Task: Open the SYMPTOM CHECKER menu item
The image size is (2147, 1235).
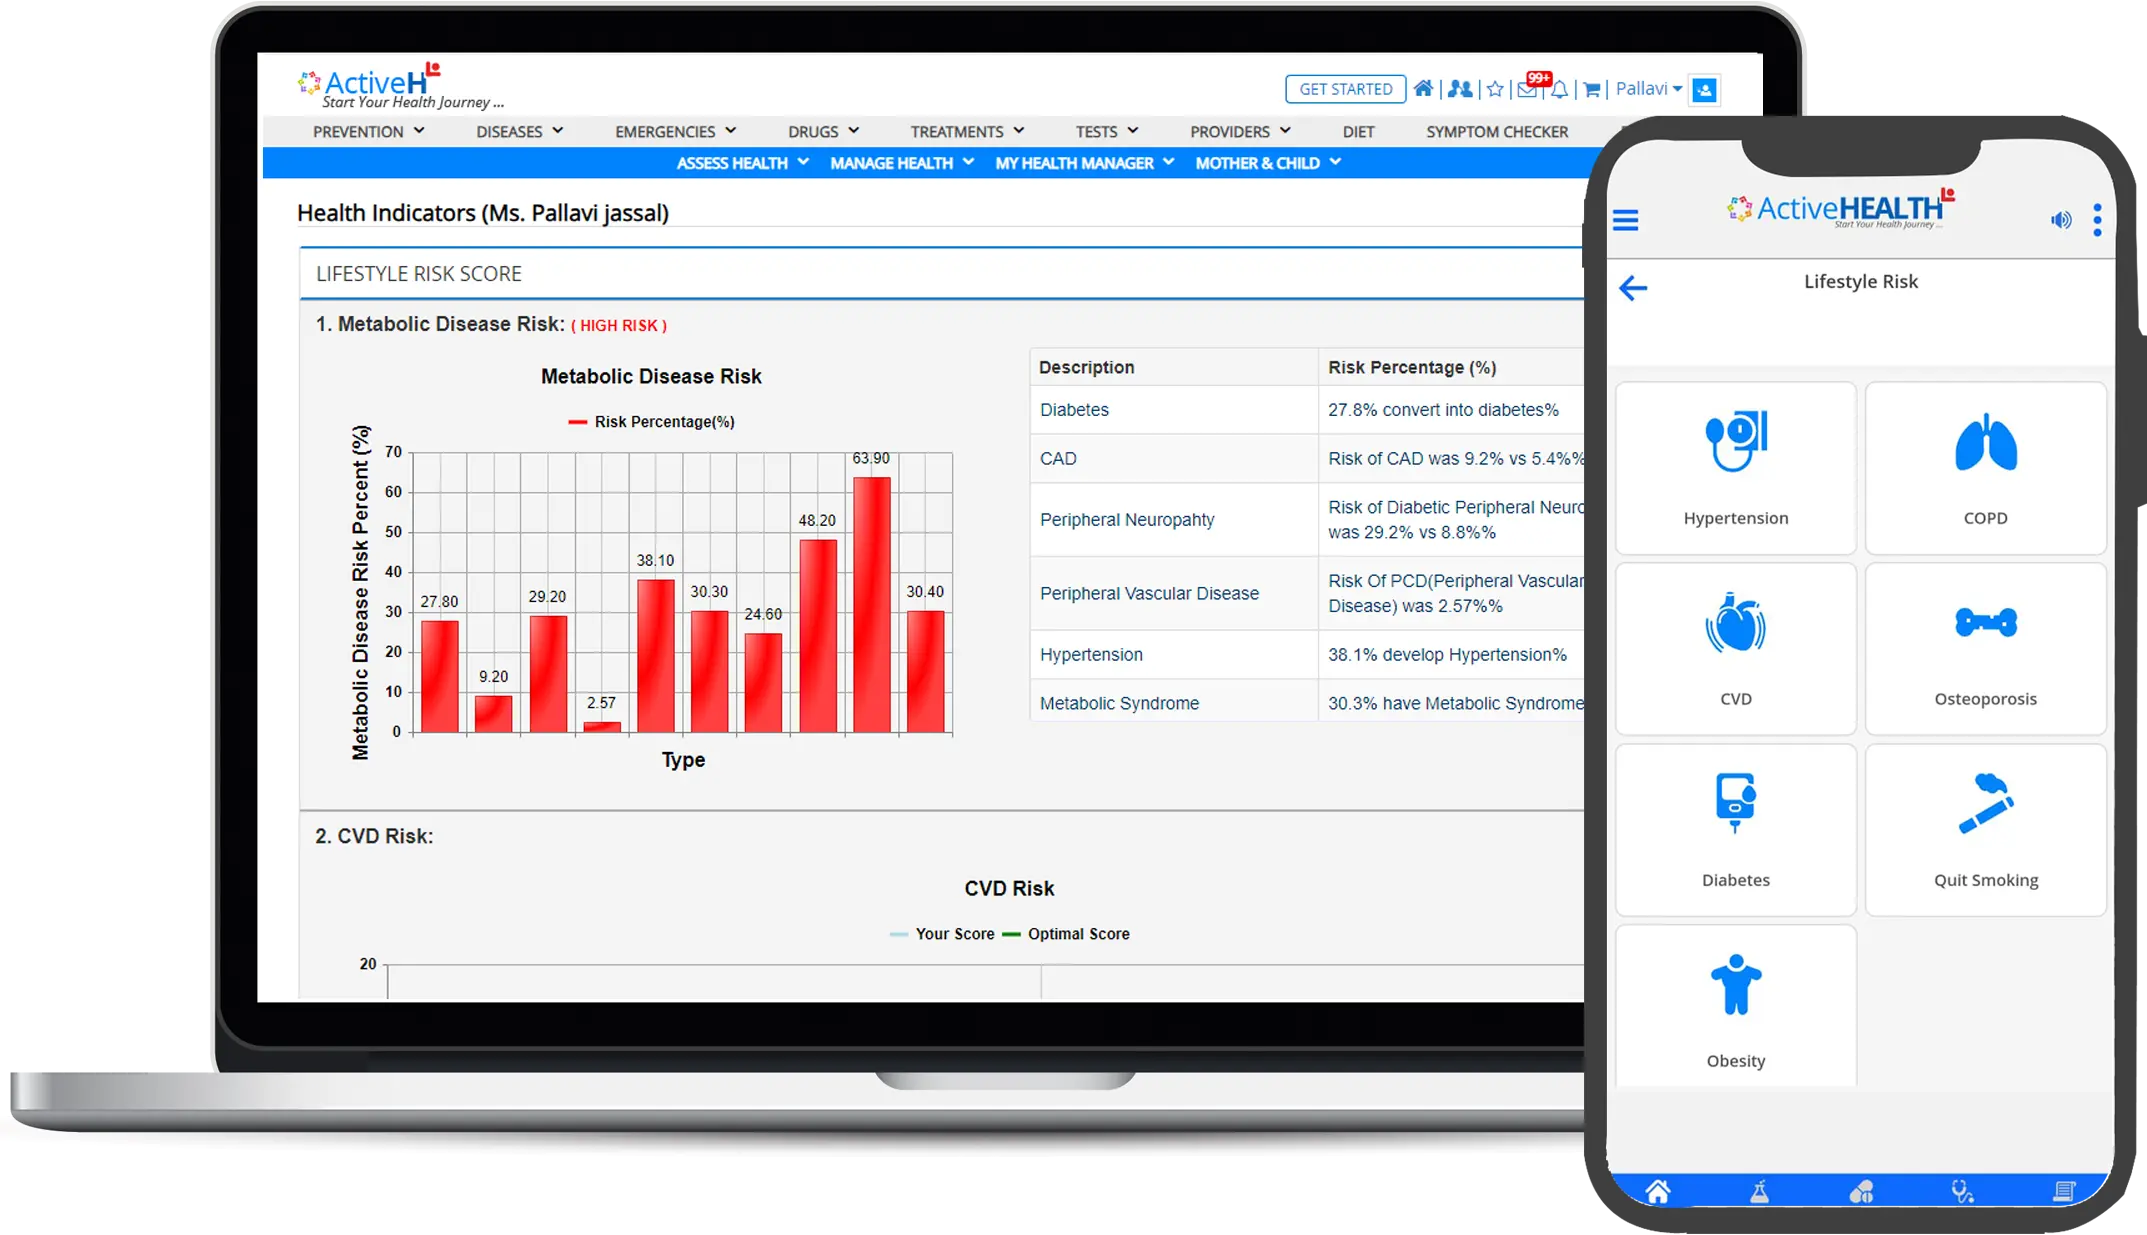Action: click(1497, 132)
